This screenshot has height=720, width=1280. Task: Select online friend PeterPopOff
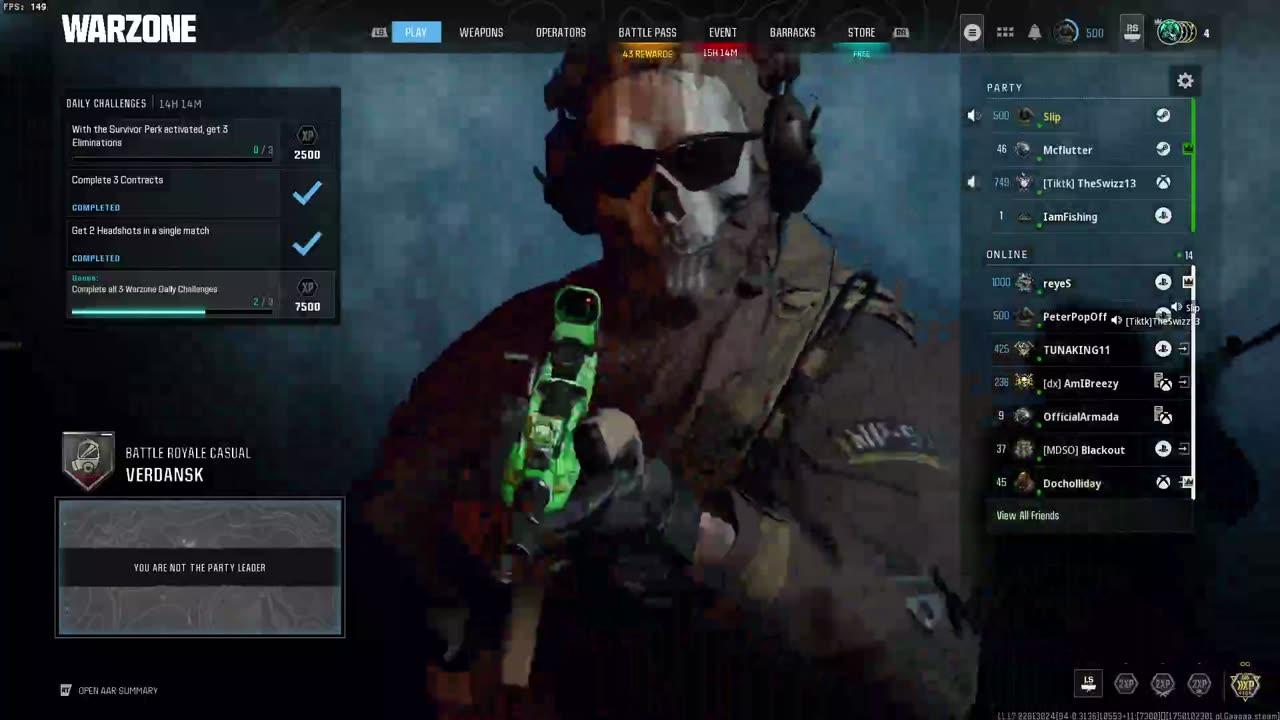tap(1089, 316)
